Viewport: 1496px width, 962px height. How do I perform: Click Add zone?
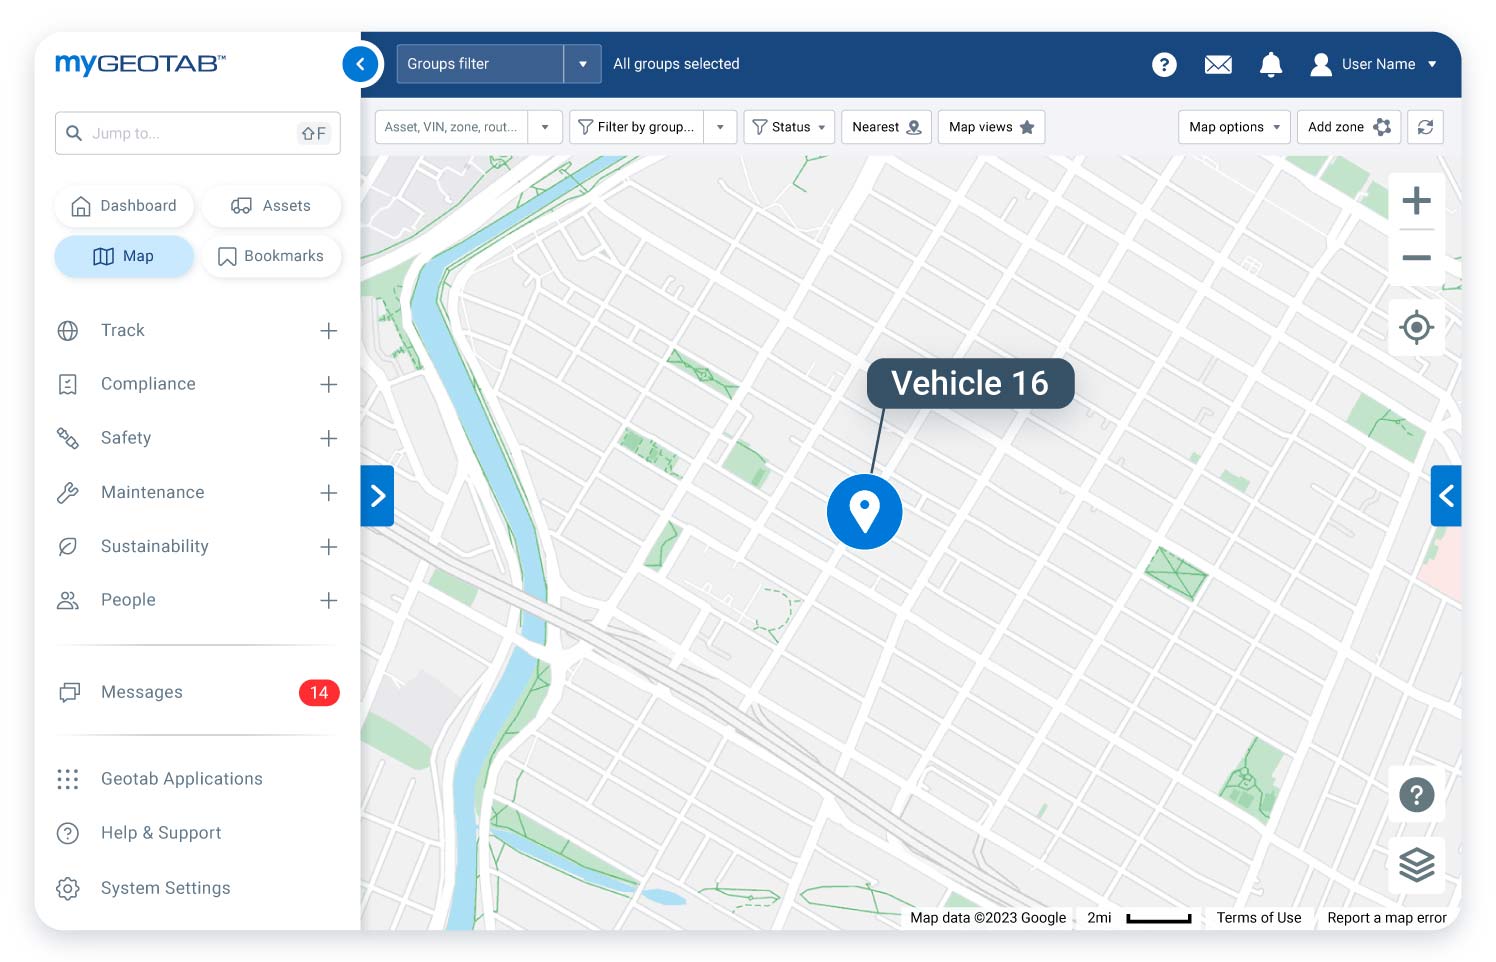coord(1349,127)
